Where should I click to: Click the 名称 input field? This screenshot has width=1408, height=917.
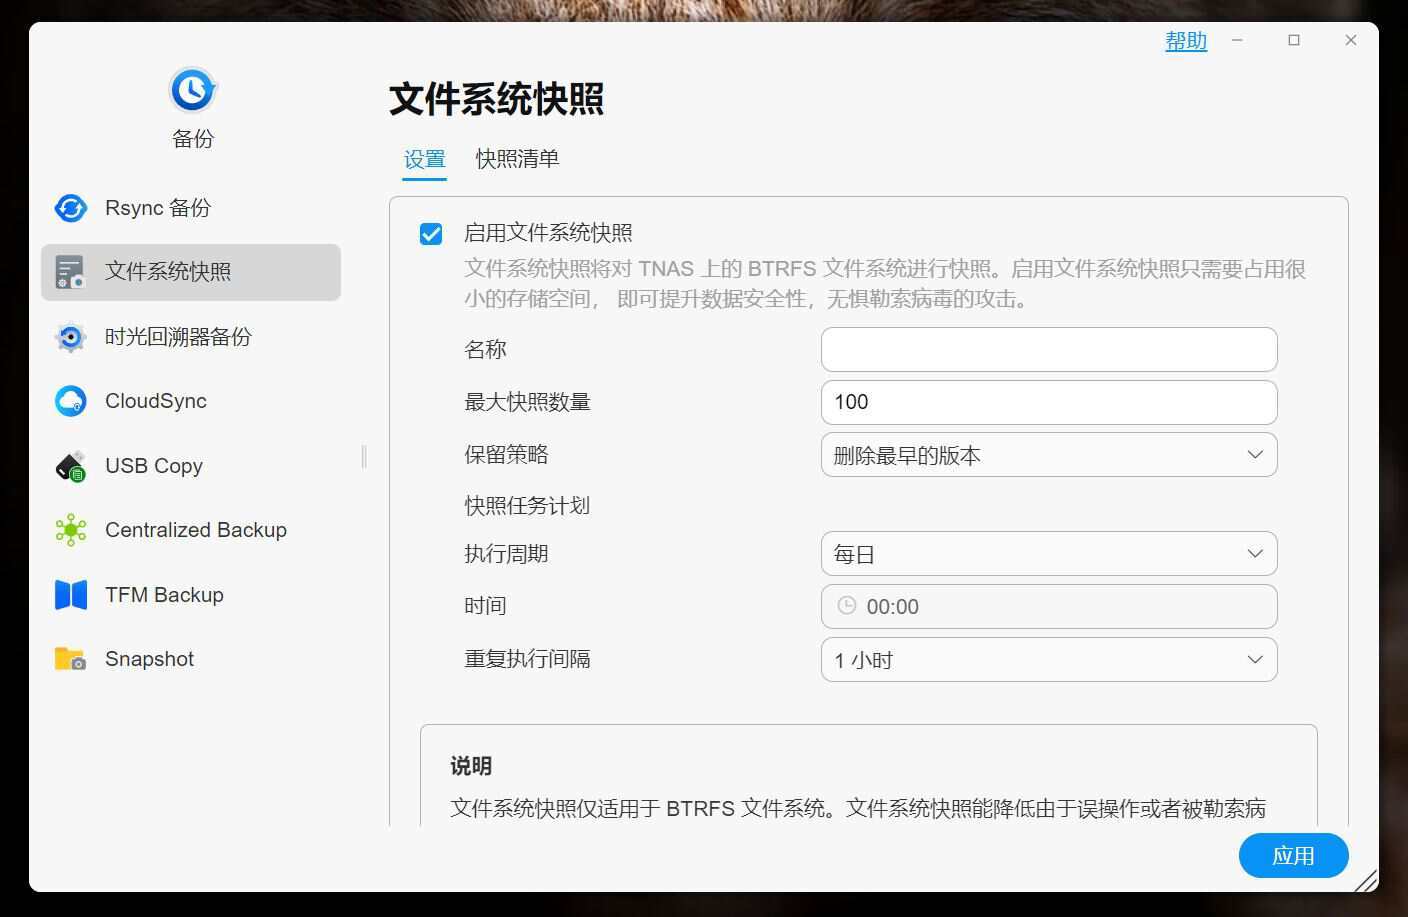tap(1049, 350)
